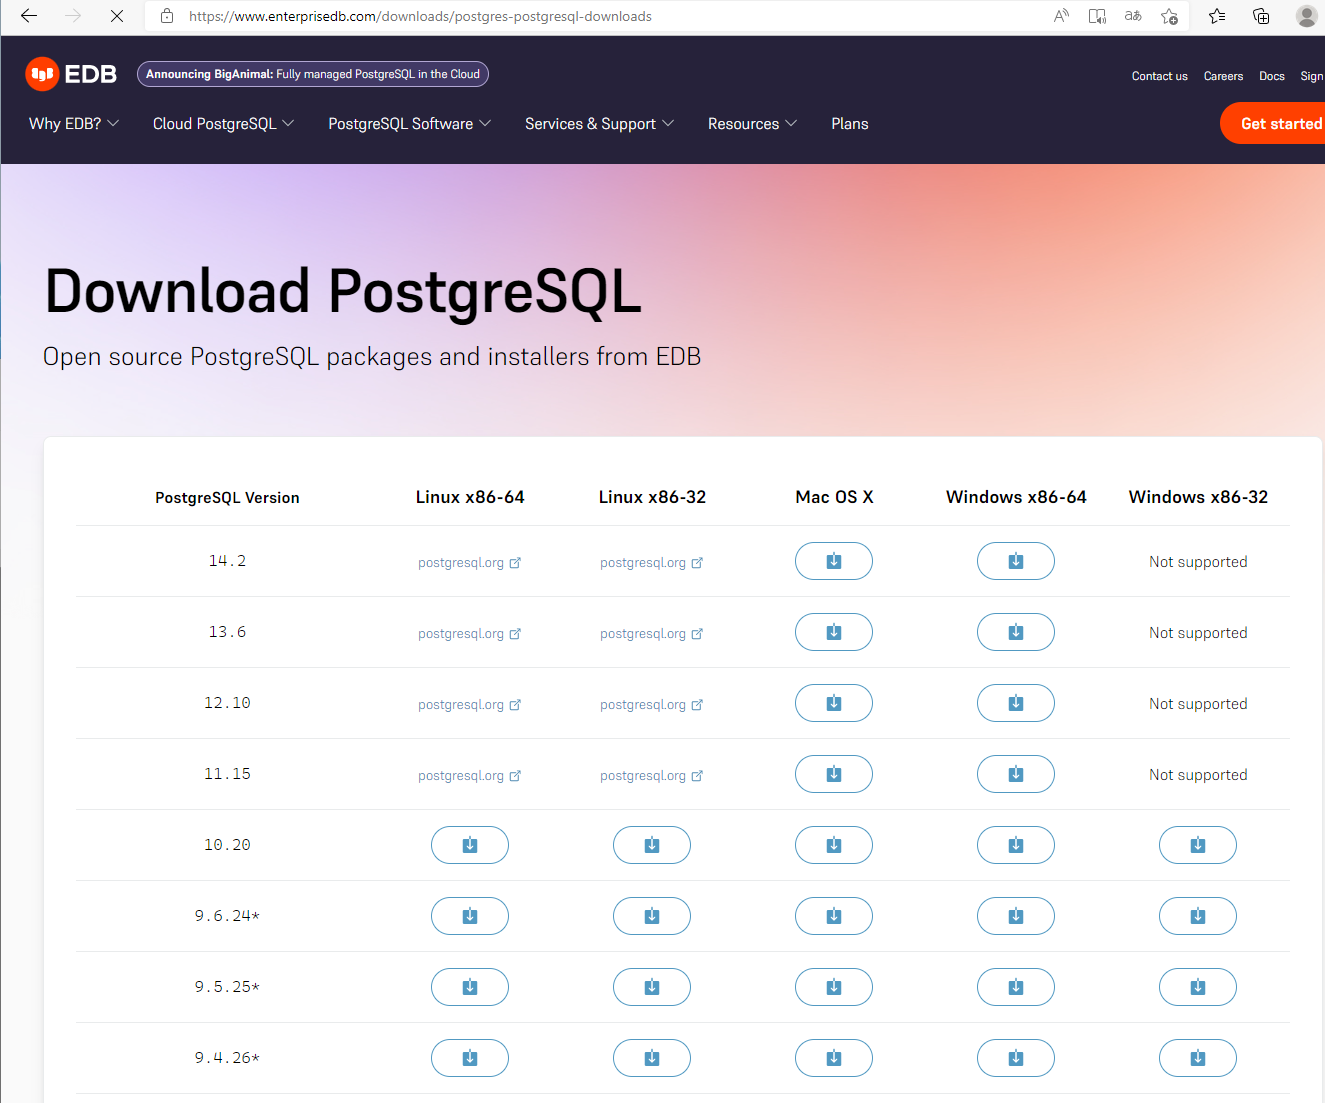This screenshot has height=1103, width=1325.
Task: View site information lock icon
Action: (x=167, y=16)
